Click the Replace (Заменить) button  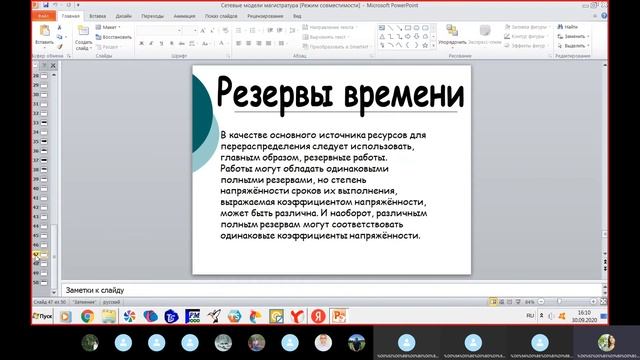[573, 36]
